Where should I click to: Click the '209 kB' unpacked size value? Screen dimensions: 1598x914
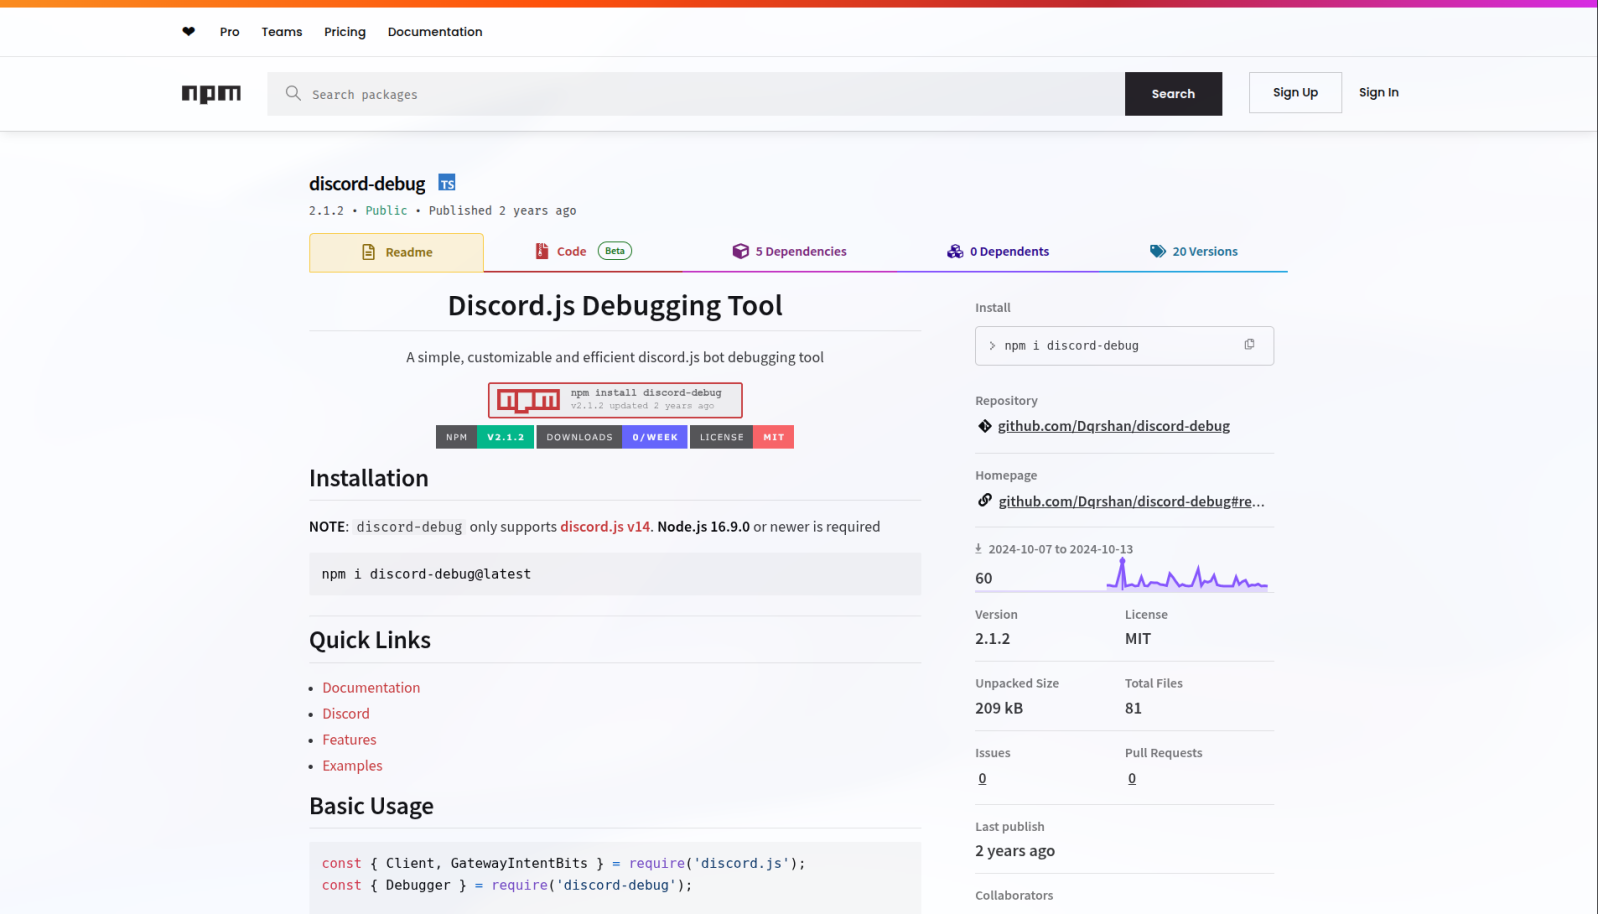(999, 708)
